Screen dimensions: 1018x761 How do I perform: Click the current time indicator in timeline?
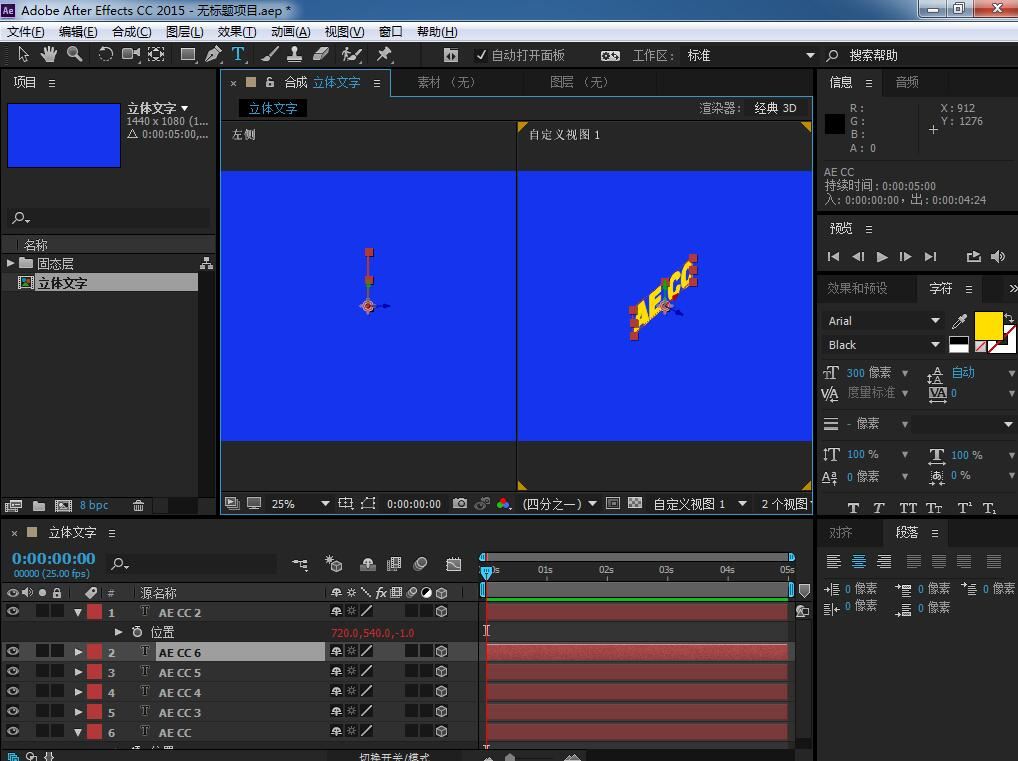tap(486, 571)
